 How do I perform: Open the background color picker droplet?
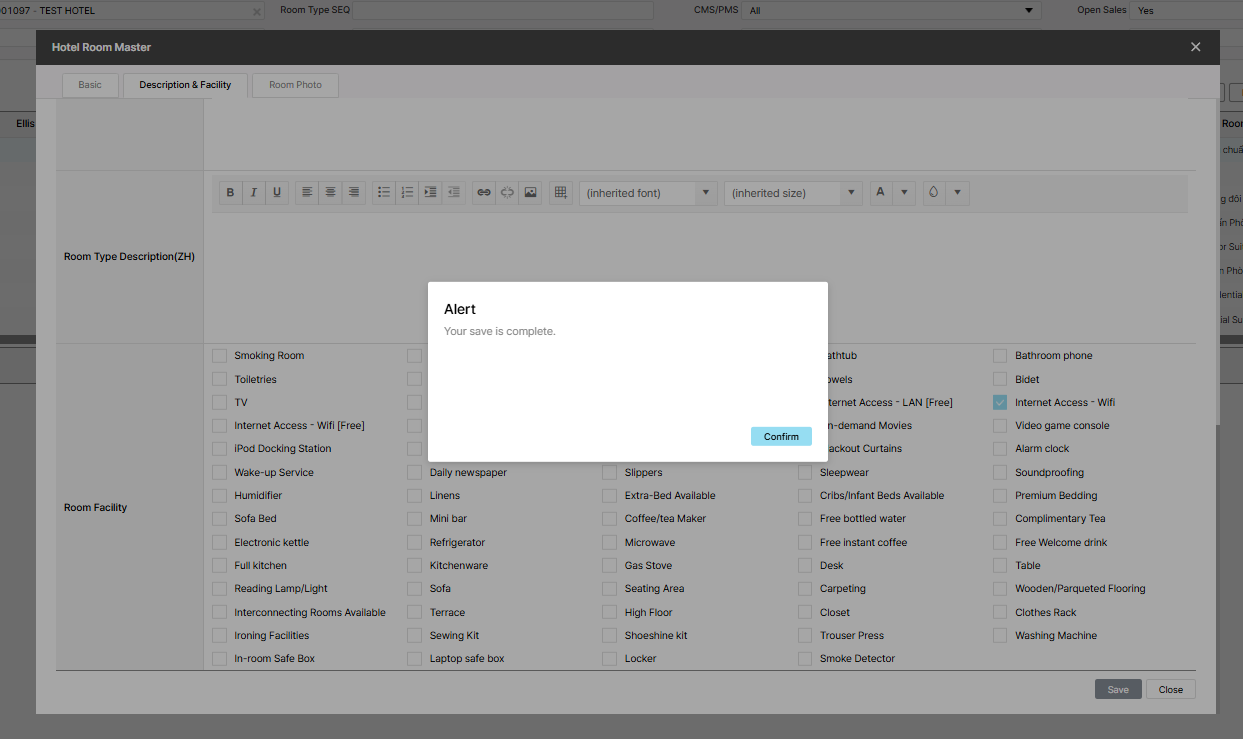(934, 193)
